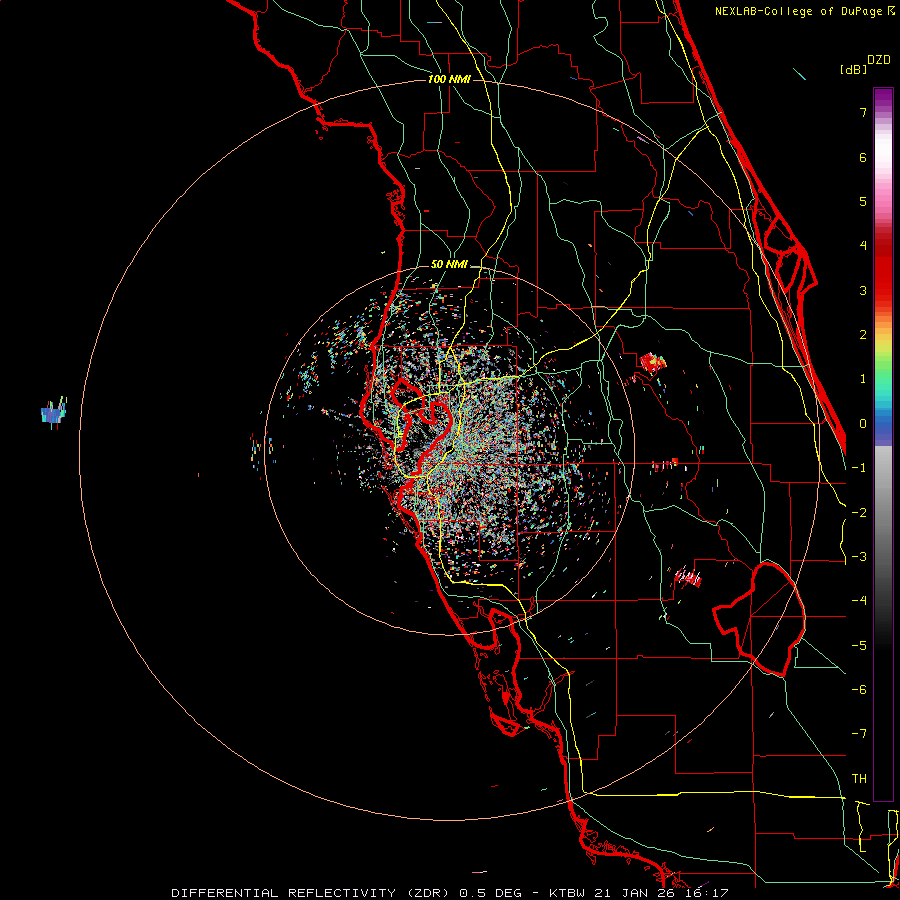Viewport: 900px width, 900px height.
Task: Click the -2 value on color scale
Action: click(859, 513)
